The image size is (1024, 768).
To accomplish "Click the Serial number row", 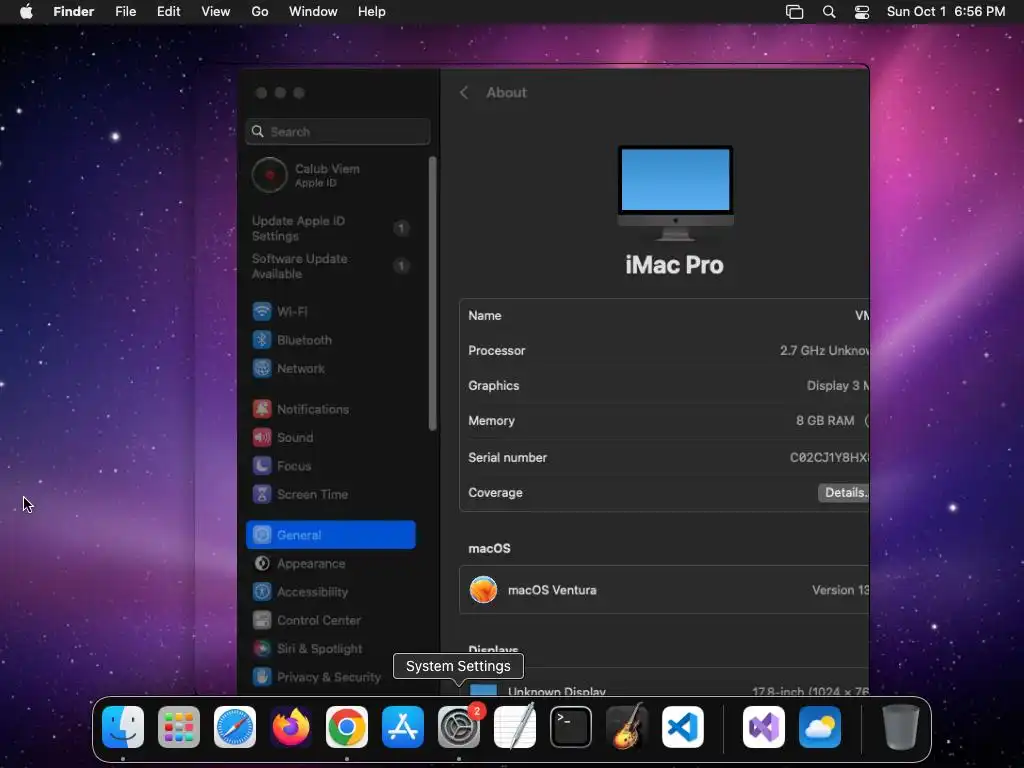I will pos(664,457).
